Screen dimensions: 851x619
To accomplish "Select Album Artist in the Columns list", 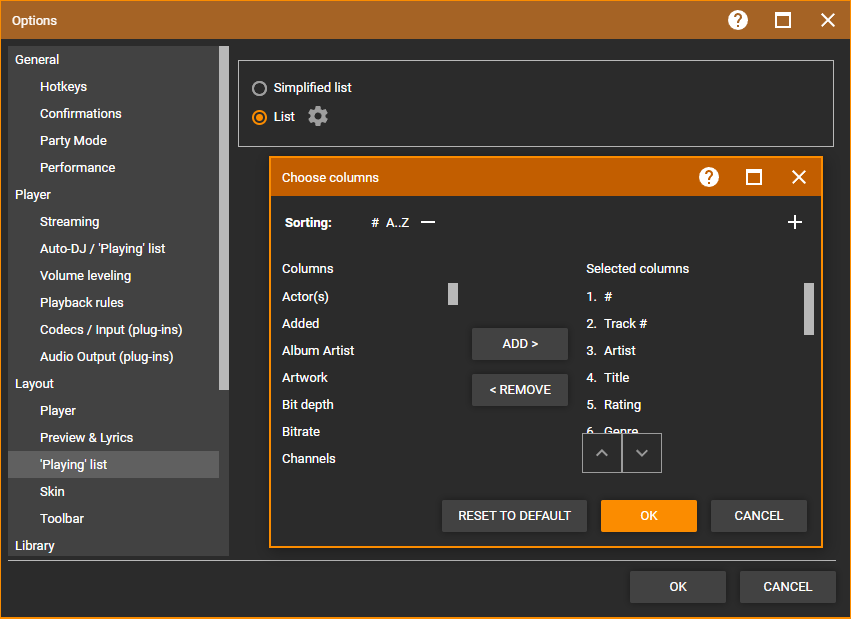I will pyautogui.click(x=319, y=350).
